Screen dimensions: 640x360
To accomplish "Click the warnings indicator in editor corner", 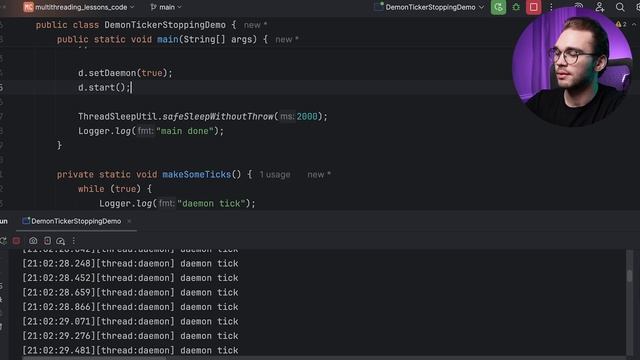I will 621,24.
